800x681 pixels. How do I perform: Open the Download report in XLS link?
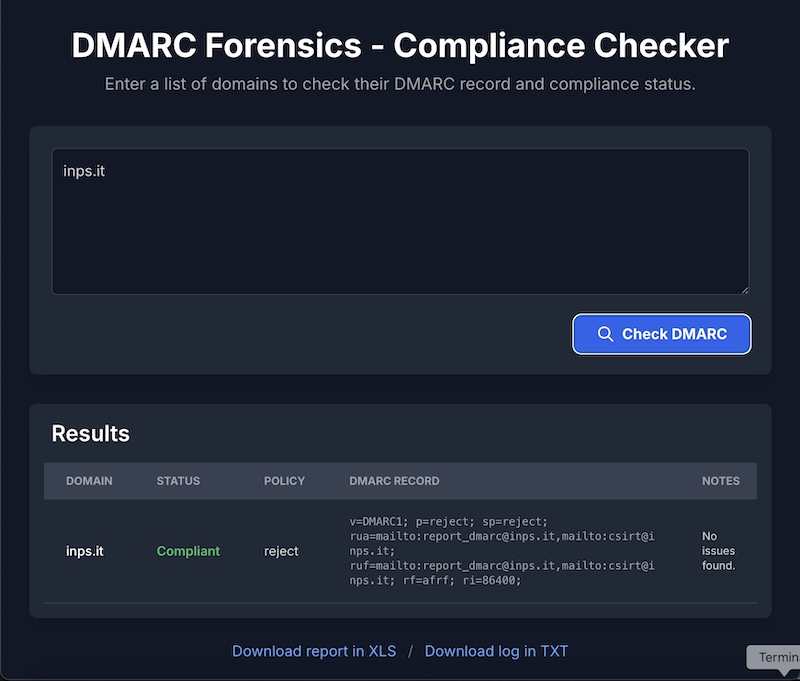[x=314, y=651]
